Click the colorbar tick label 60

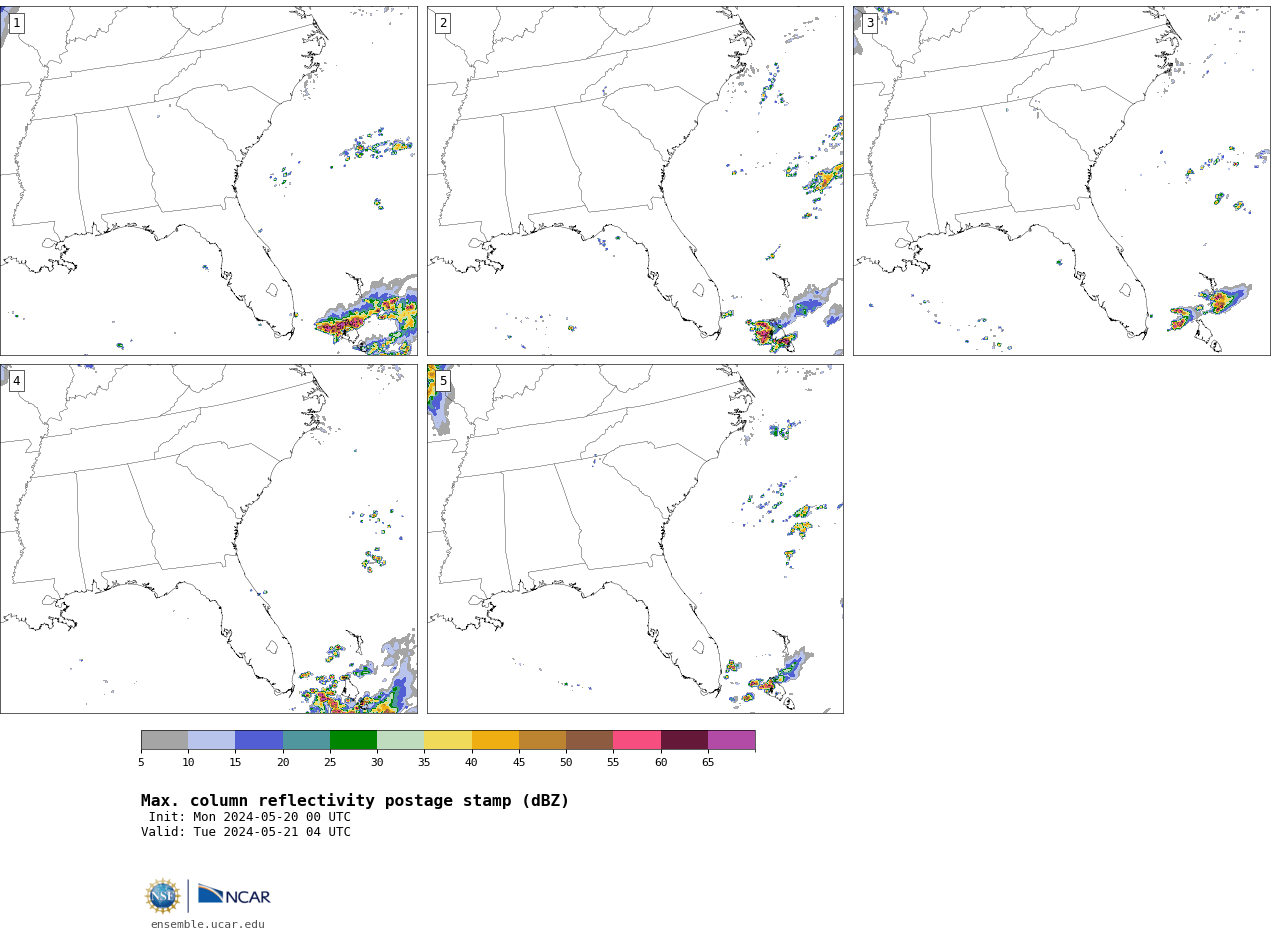click(x=661, y=763)
